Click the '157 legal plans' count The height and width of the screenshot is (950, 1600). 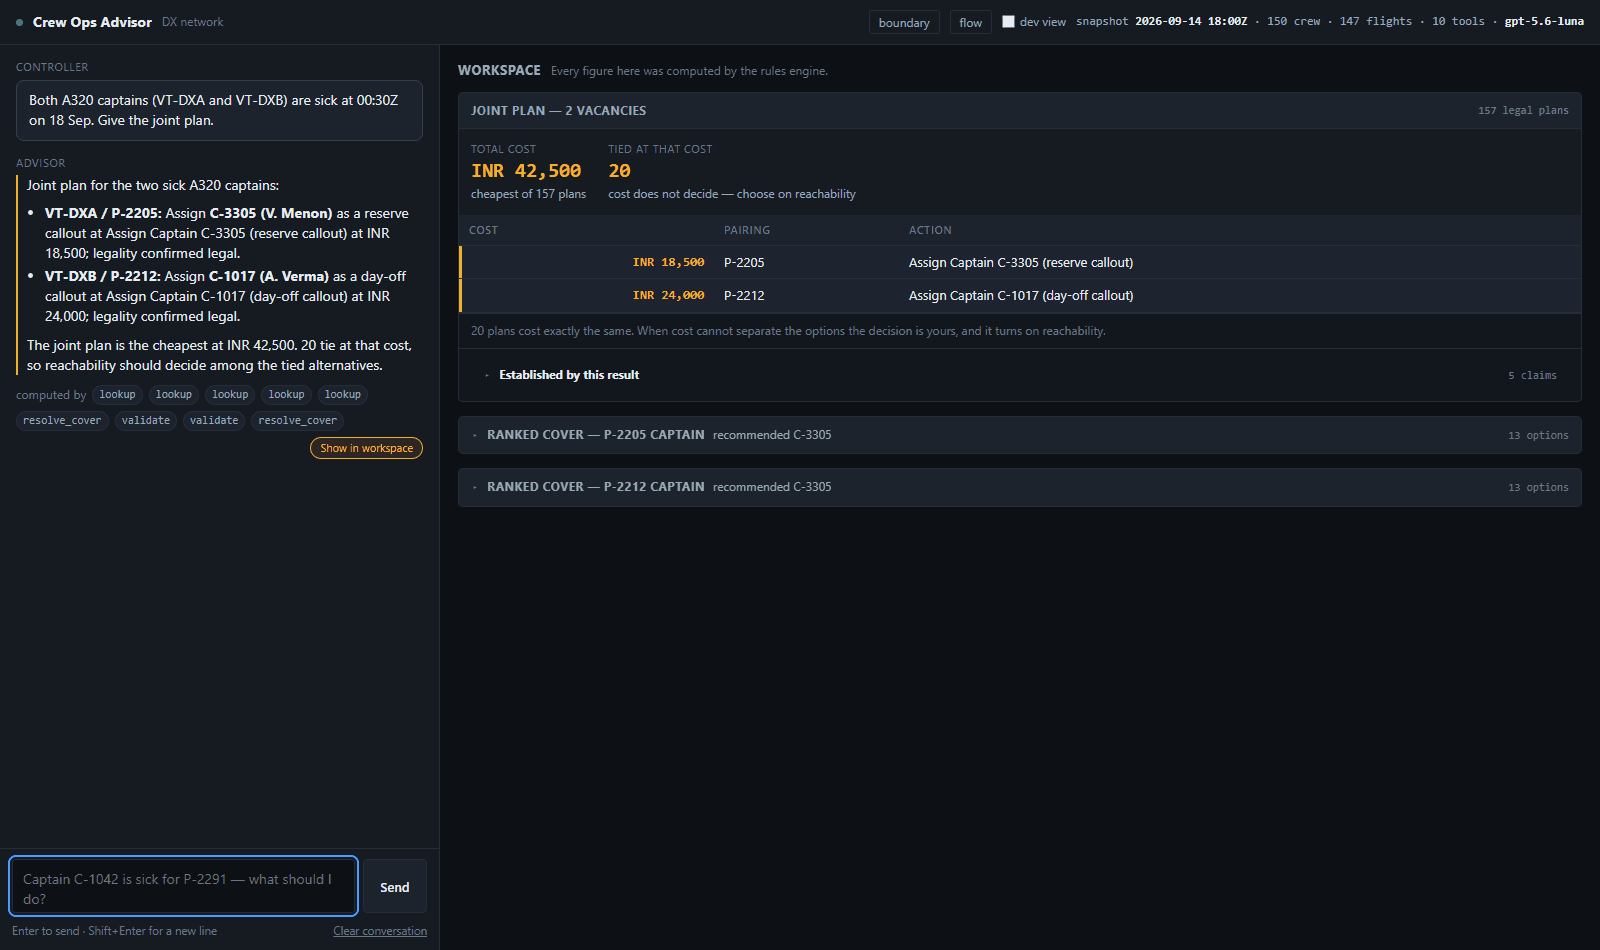pos(1523,111)
